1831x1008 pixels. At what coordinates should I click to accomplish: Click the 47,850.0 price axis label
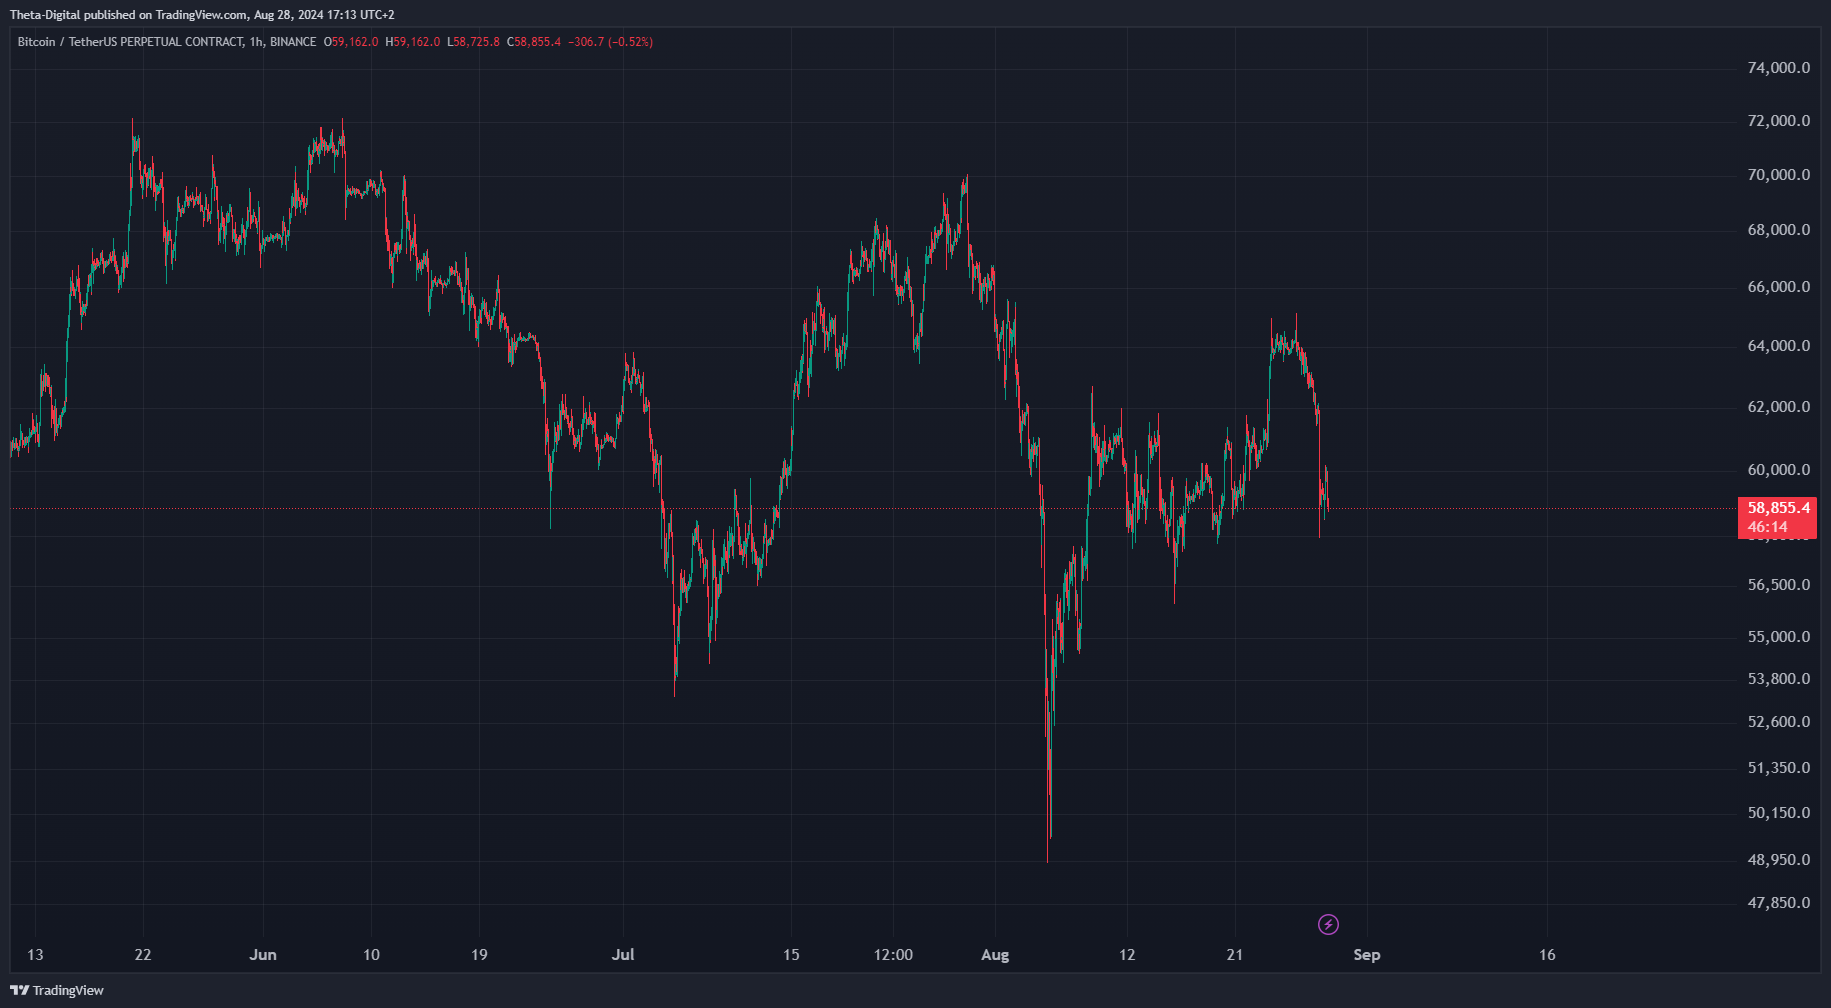pyautogui.click(x=1779, y=903)
